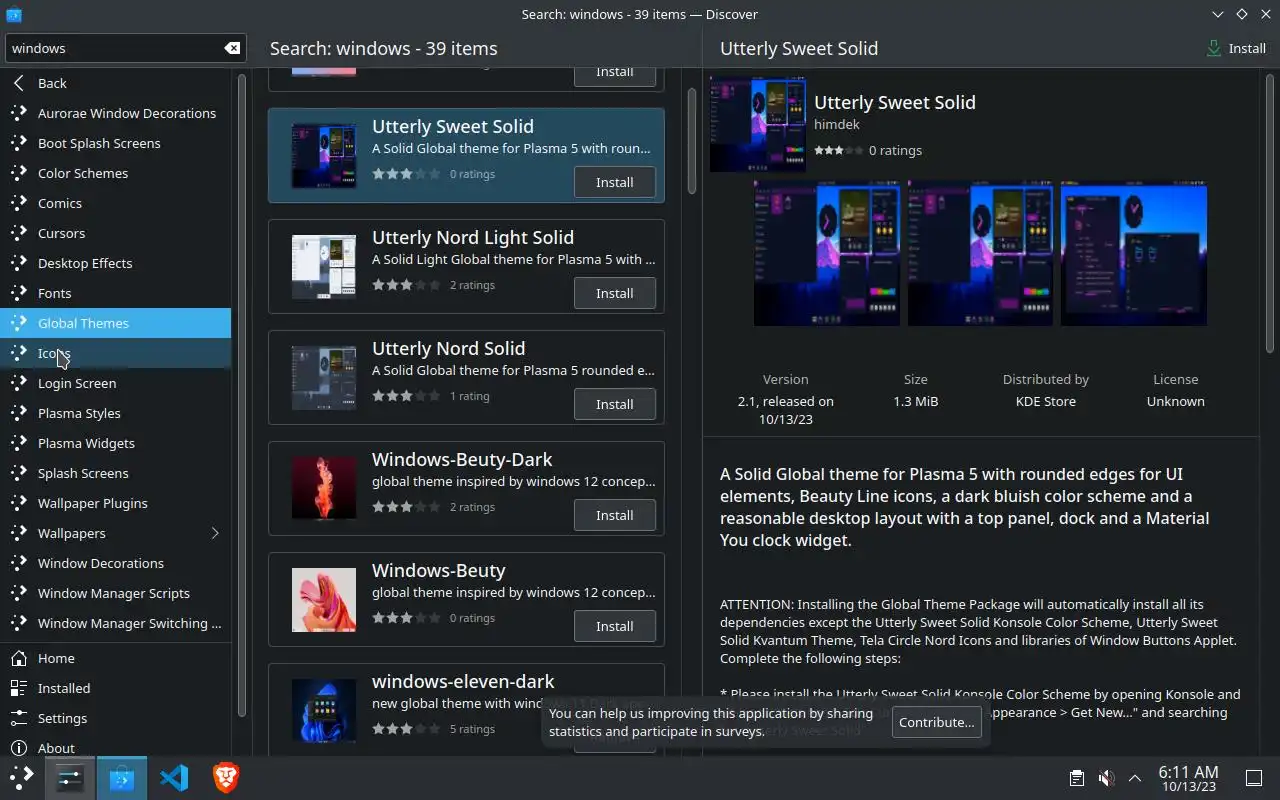Expand the Wallpapers subcategory arrow
Image resolution: width=1280 pixels, height=800 pixels.
coord(215,533)
